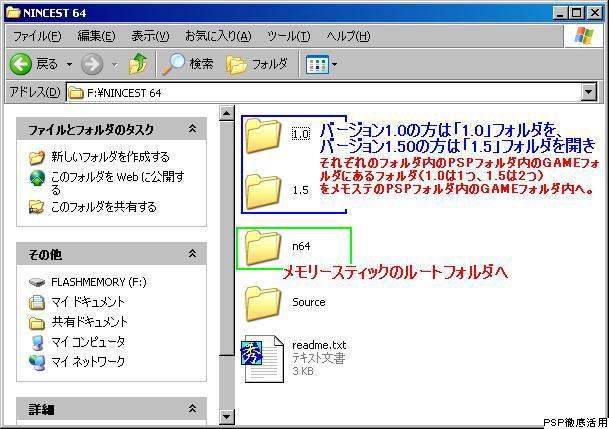
Task: Click the green Back arrow icon
Action: click(21, 64)
